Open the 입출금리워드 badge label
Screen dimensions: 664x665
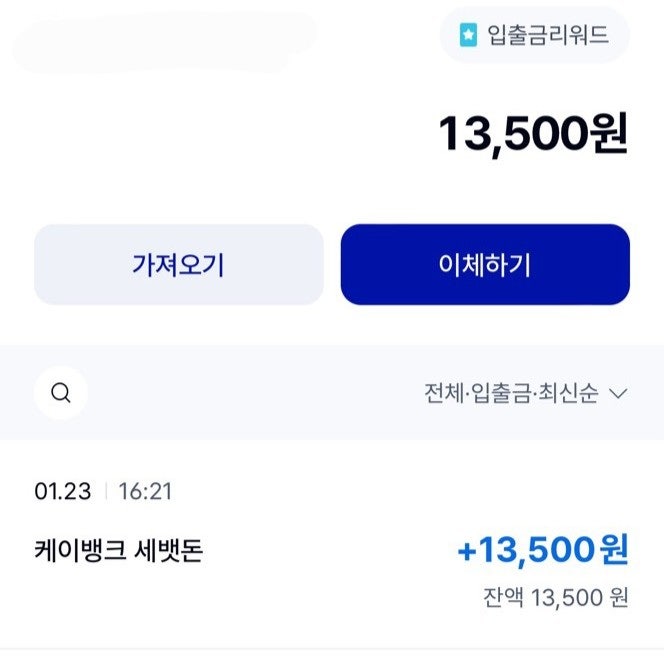coord(546,35)
